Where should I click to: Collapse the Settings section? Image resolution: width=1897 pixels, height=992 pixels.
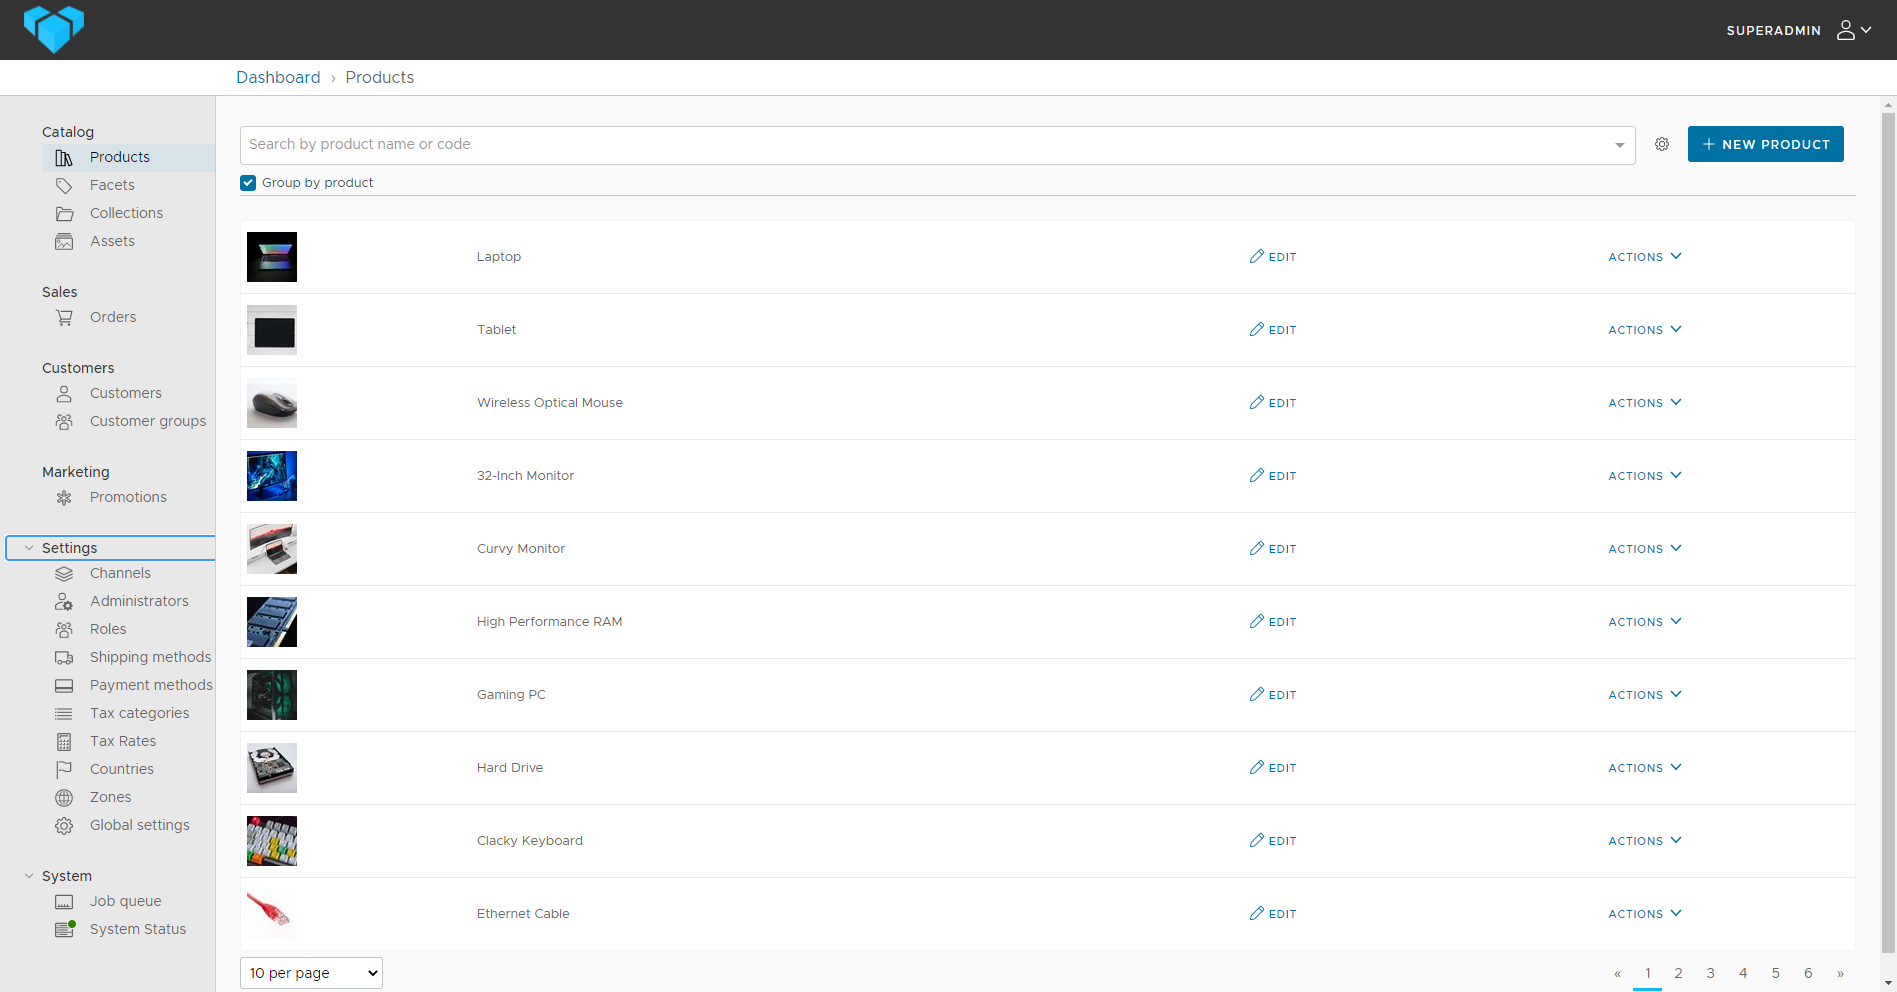28,547
